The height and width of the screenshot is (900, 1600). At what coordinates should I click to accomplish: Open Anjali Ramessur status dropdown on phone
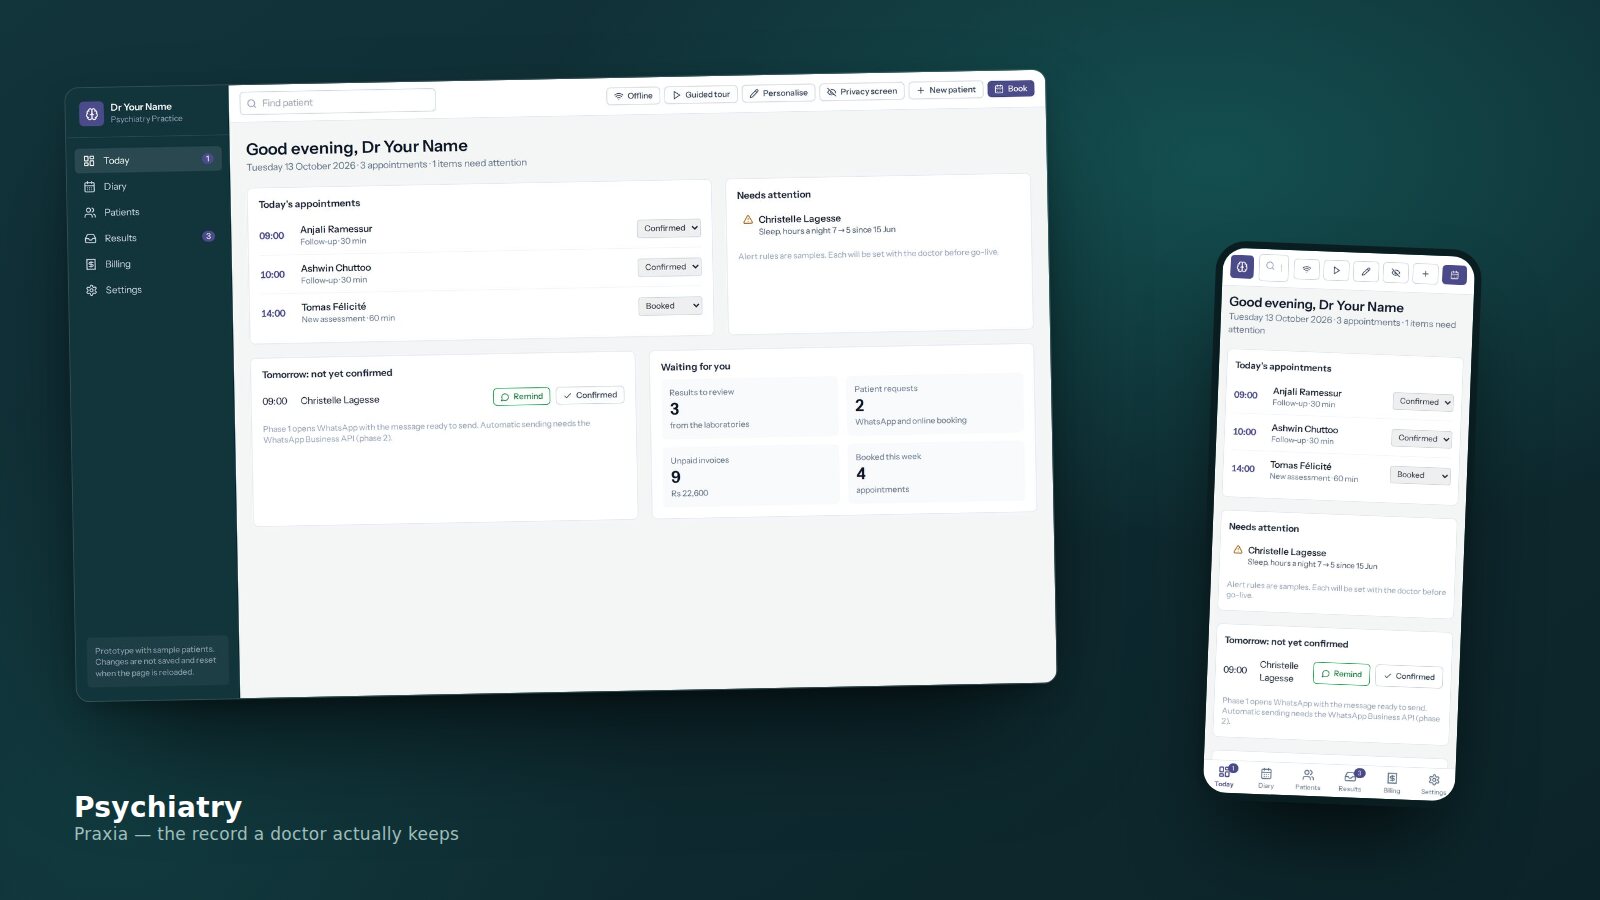[1423, 402]
